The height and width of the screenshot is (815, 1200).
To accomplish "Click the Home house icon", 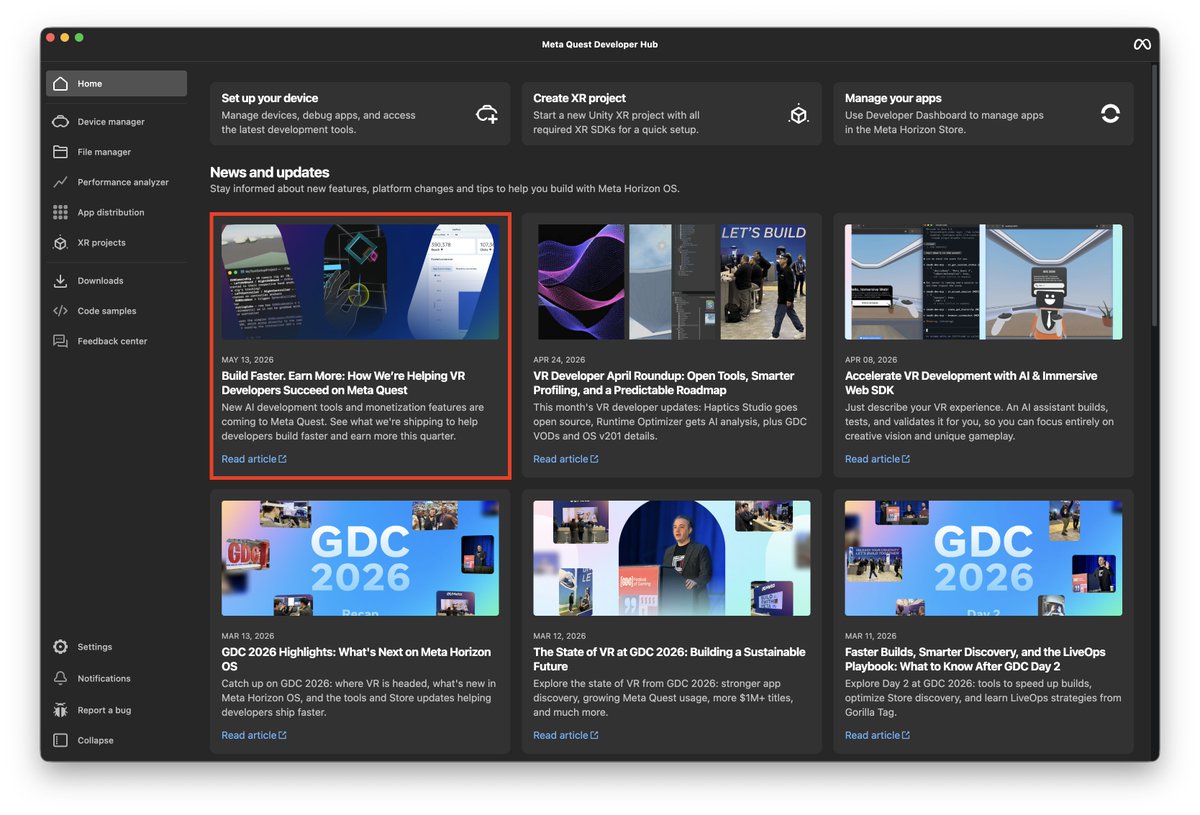I will coord(60,84).
